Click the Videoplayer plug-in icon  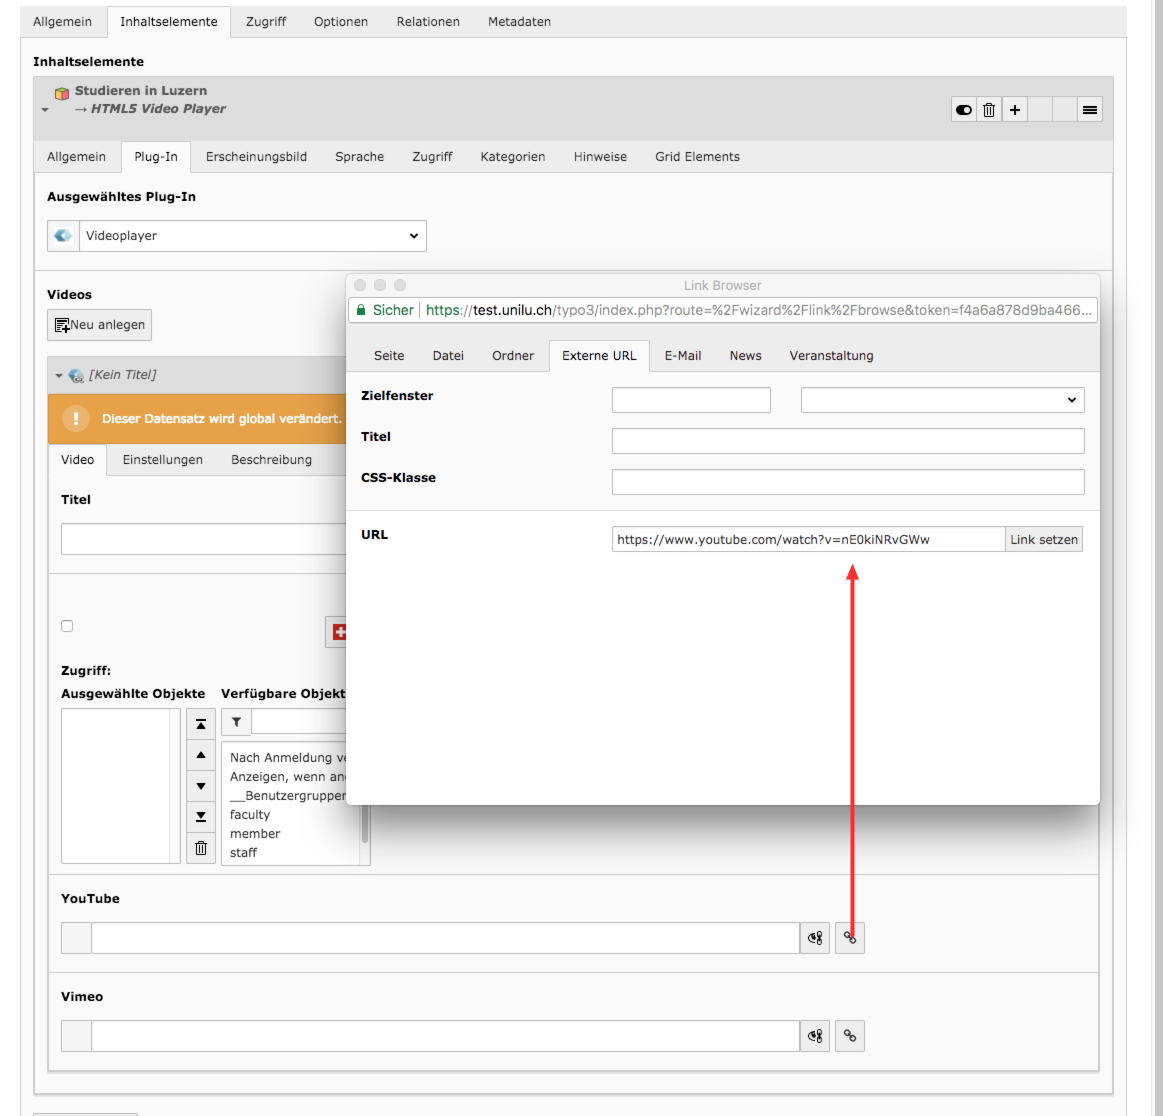click(64, 236)
